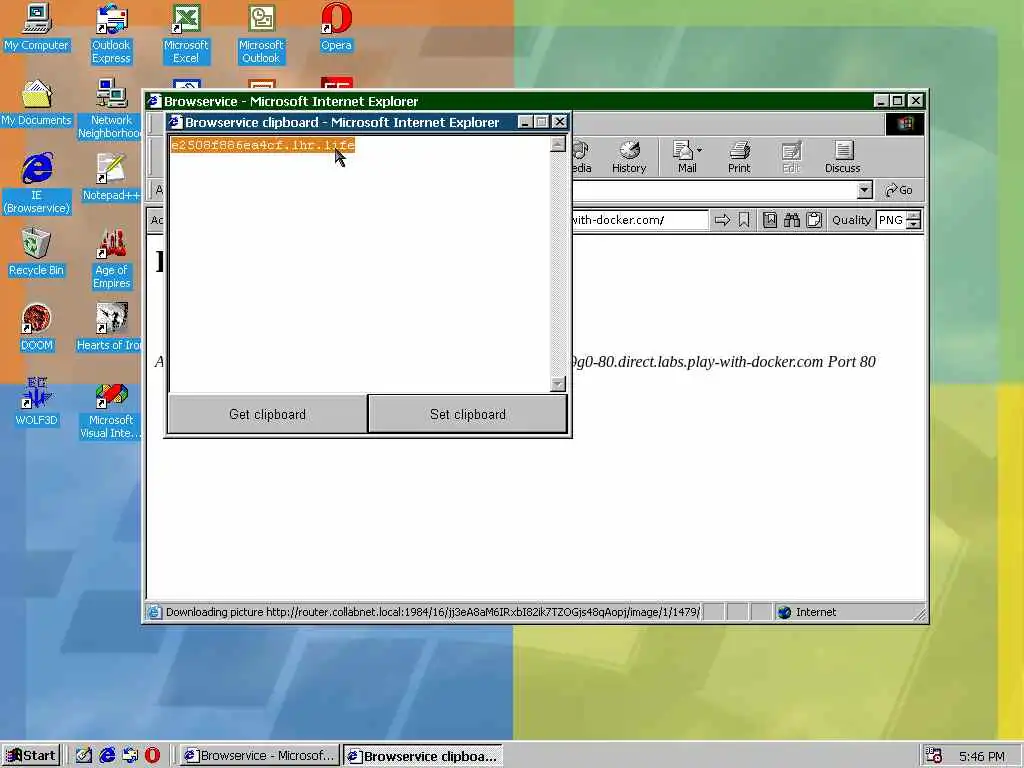Select the Notepad++ desktop icon

coord(111,178)
